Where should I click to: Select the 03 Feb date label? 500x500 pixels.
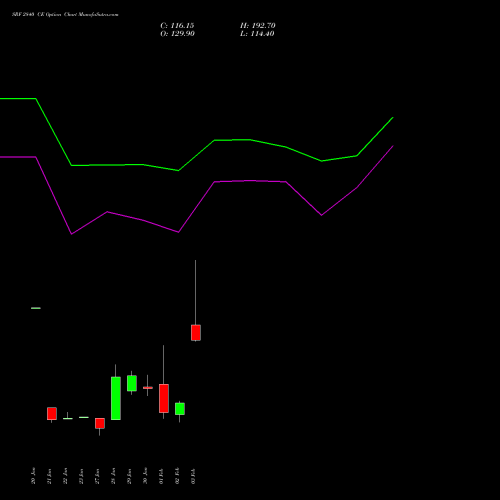(x=193, y=476)
